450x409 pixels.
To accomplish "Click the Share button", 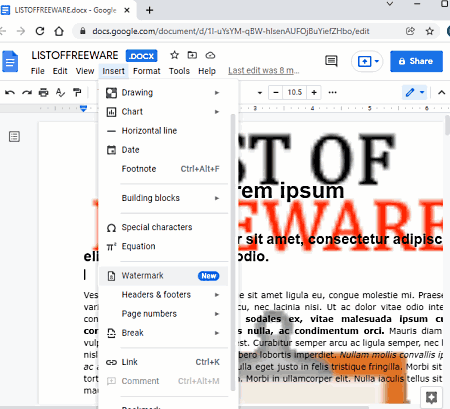I will pyautogui.click(x=417, y=61).
